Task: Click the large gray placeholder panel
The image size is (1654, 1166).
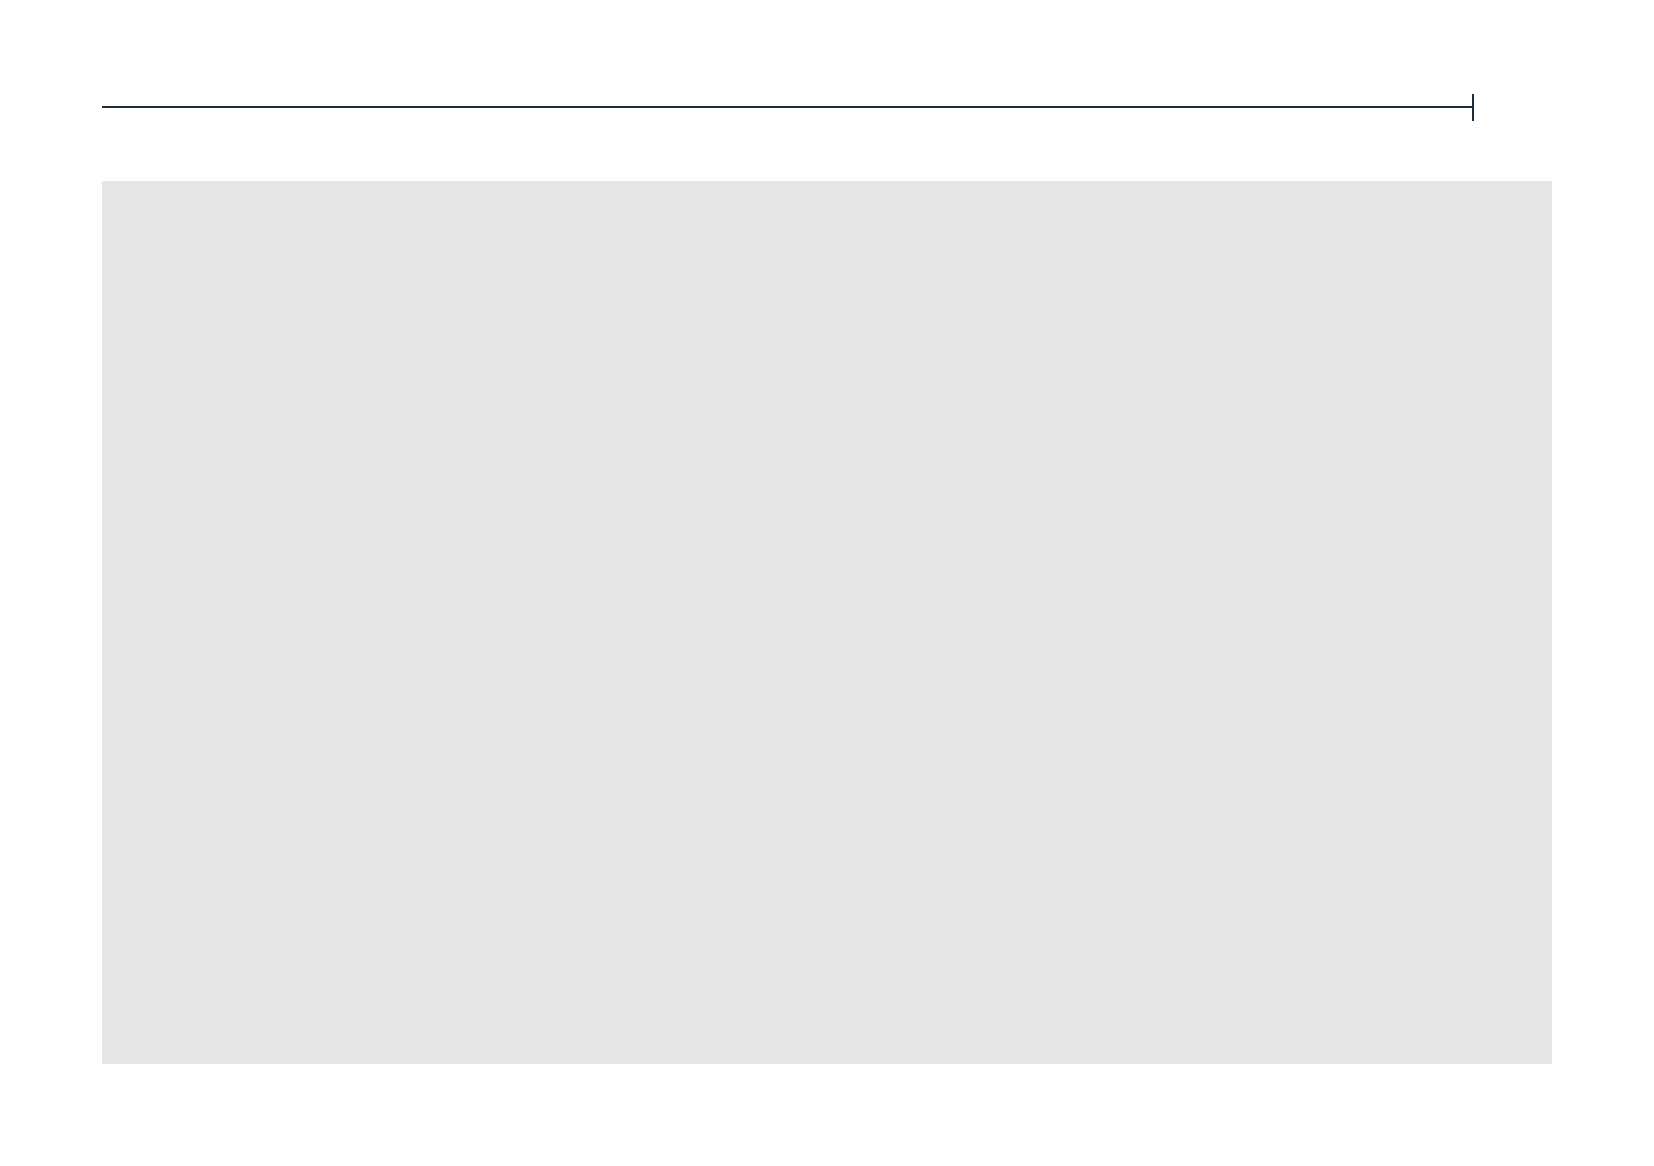Action: (826, 622)
